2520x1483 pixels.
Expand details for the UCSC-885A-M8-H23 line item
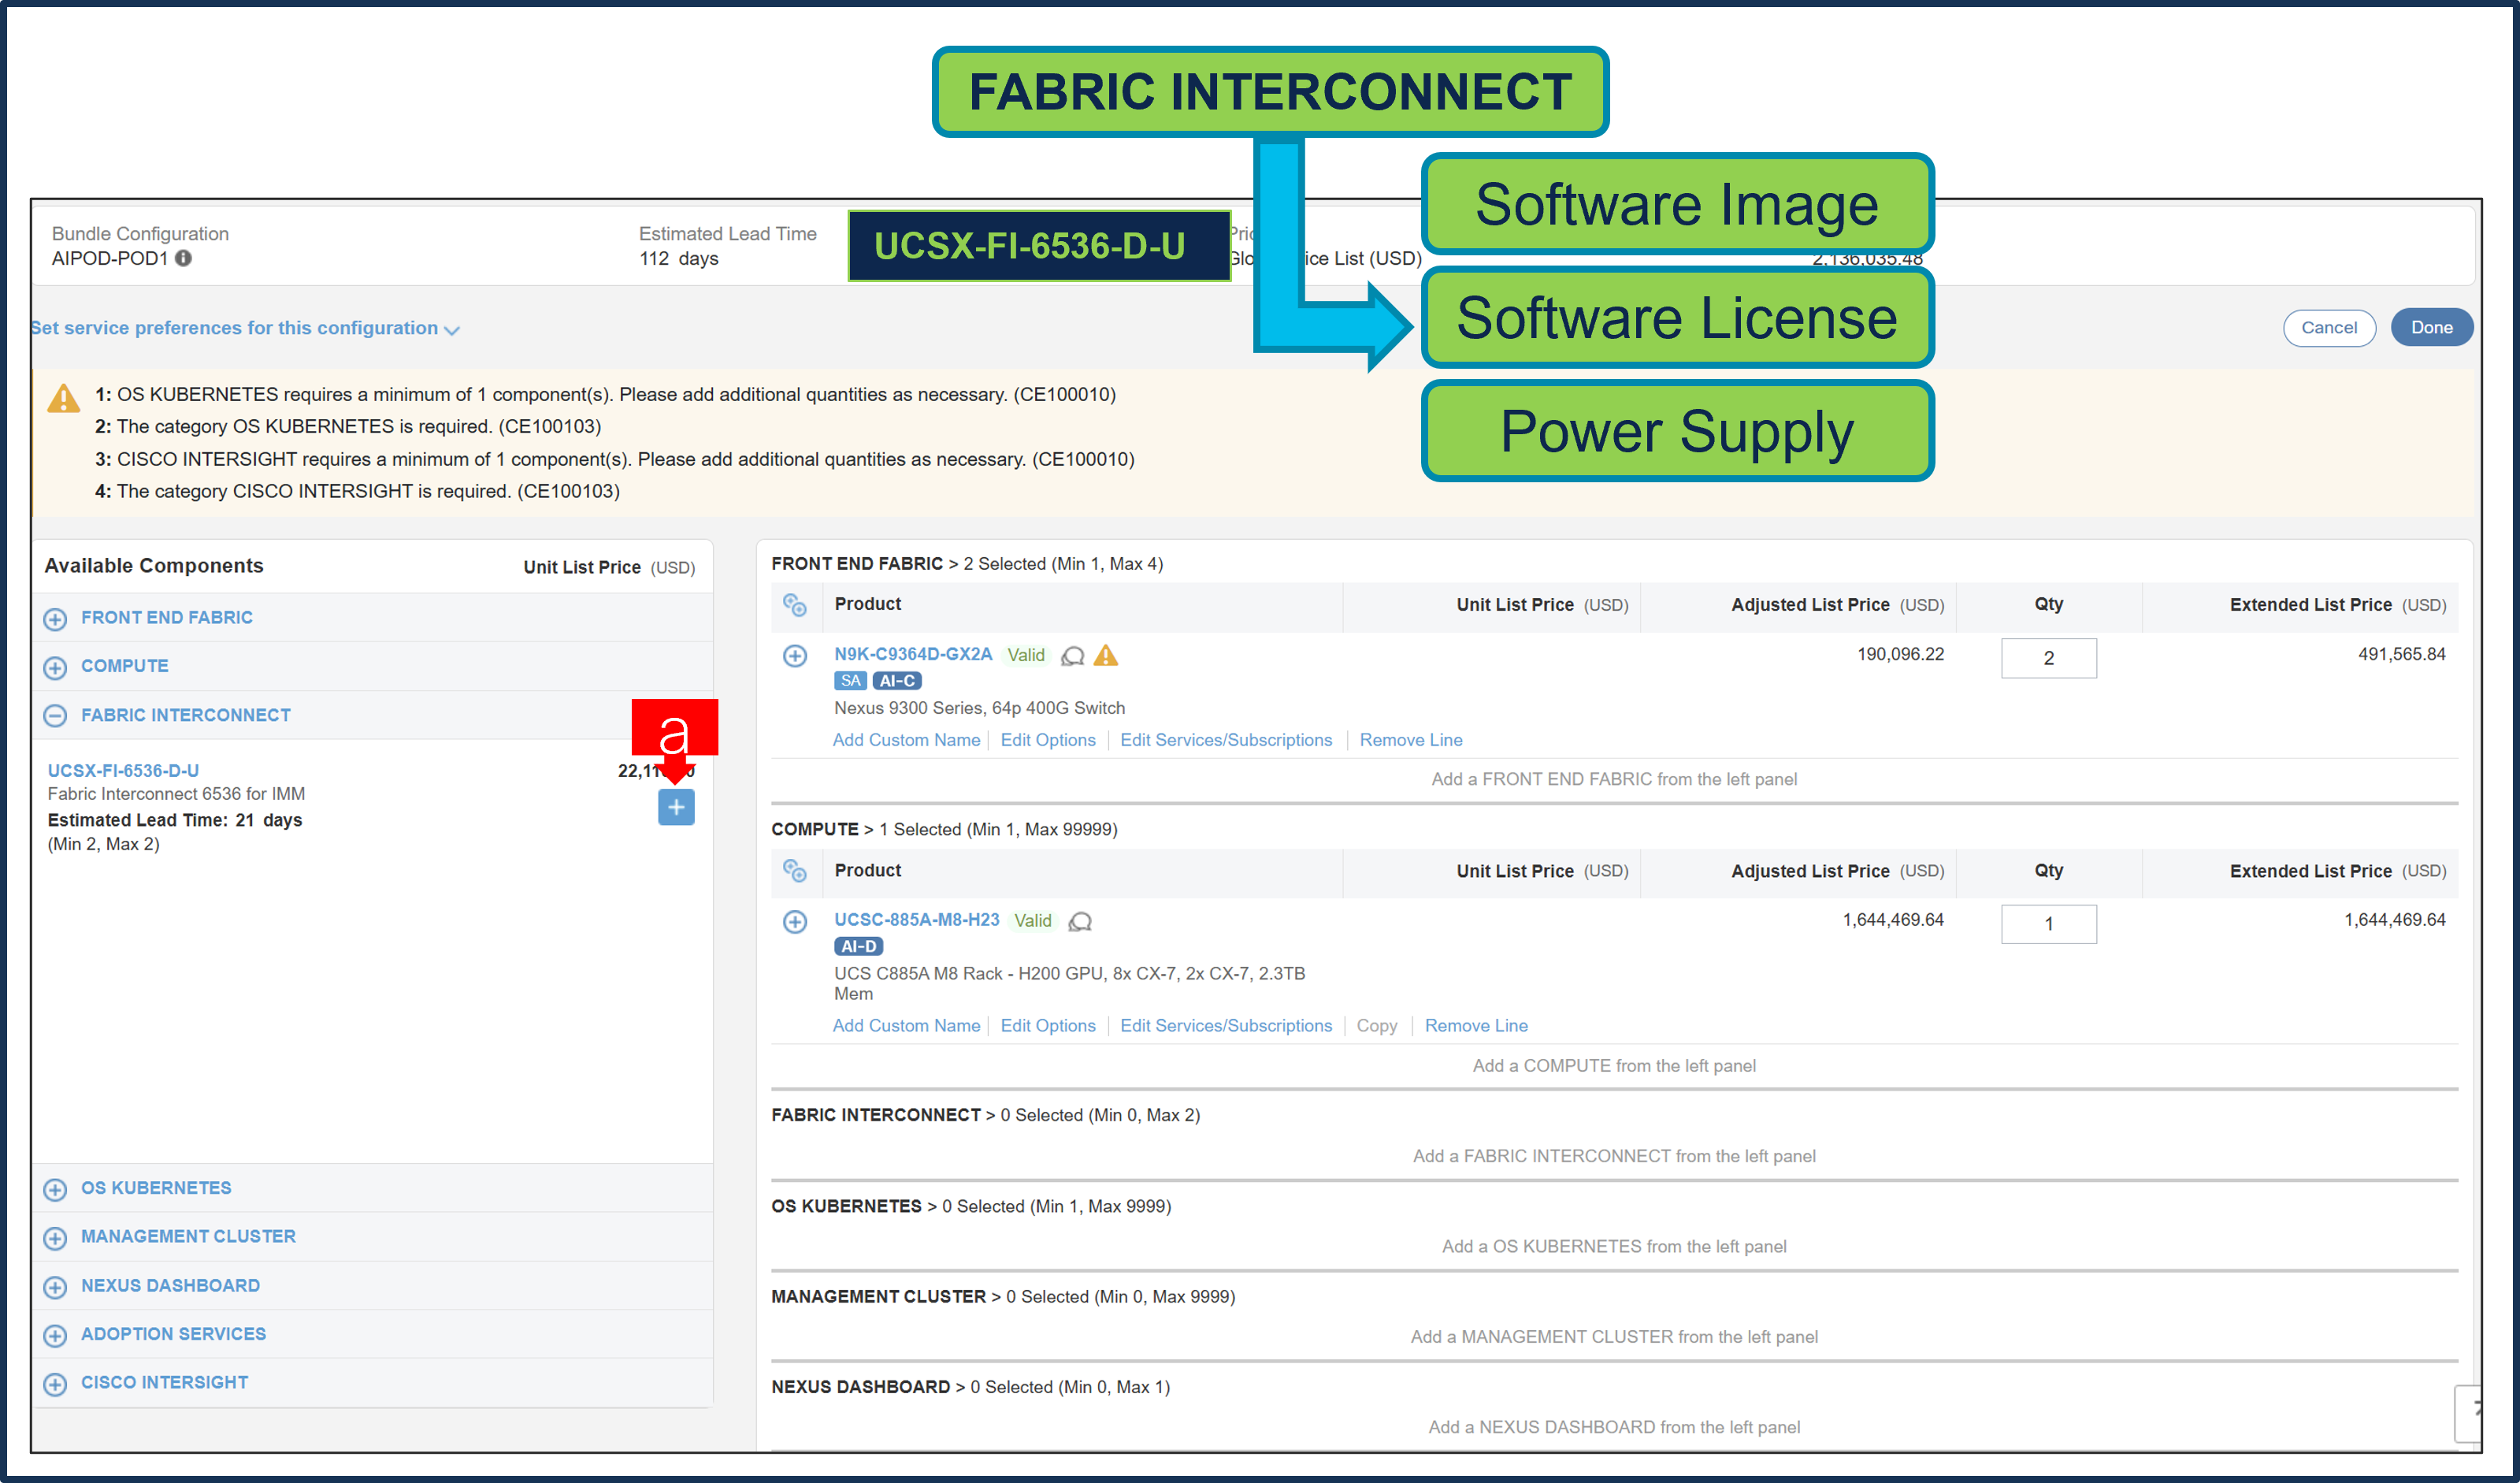(x=795, y=921)
